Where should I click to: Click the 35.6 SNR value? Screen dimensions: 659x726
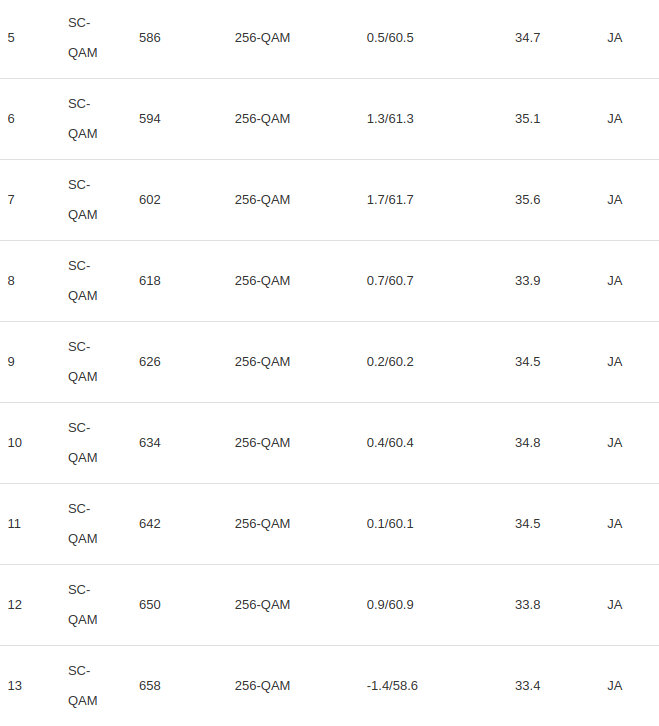[527, 200]
